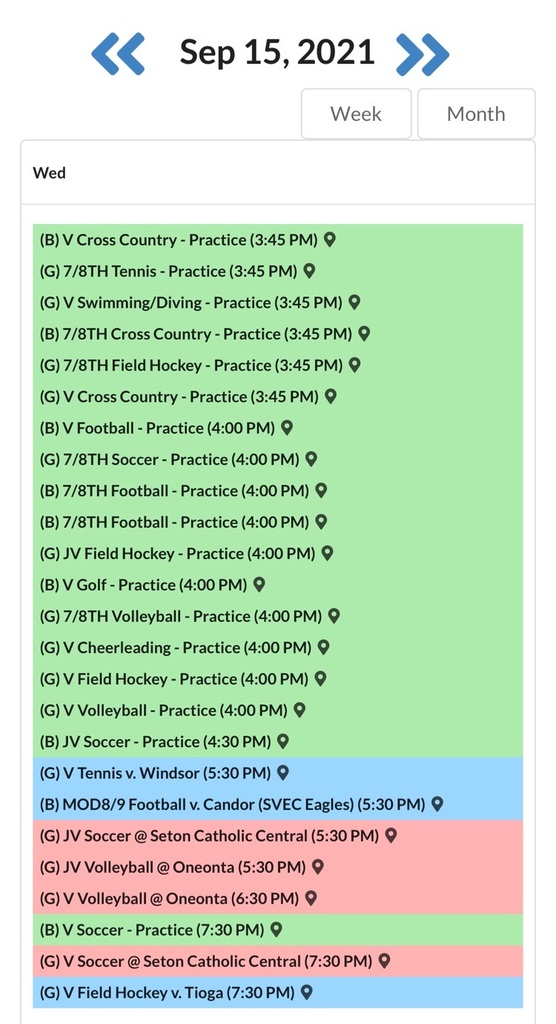
Task: Click map pin beside V Tennis v. Windsor
Action: (x=282, y=772)
